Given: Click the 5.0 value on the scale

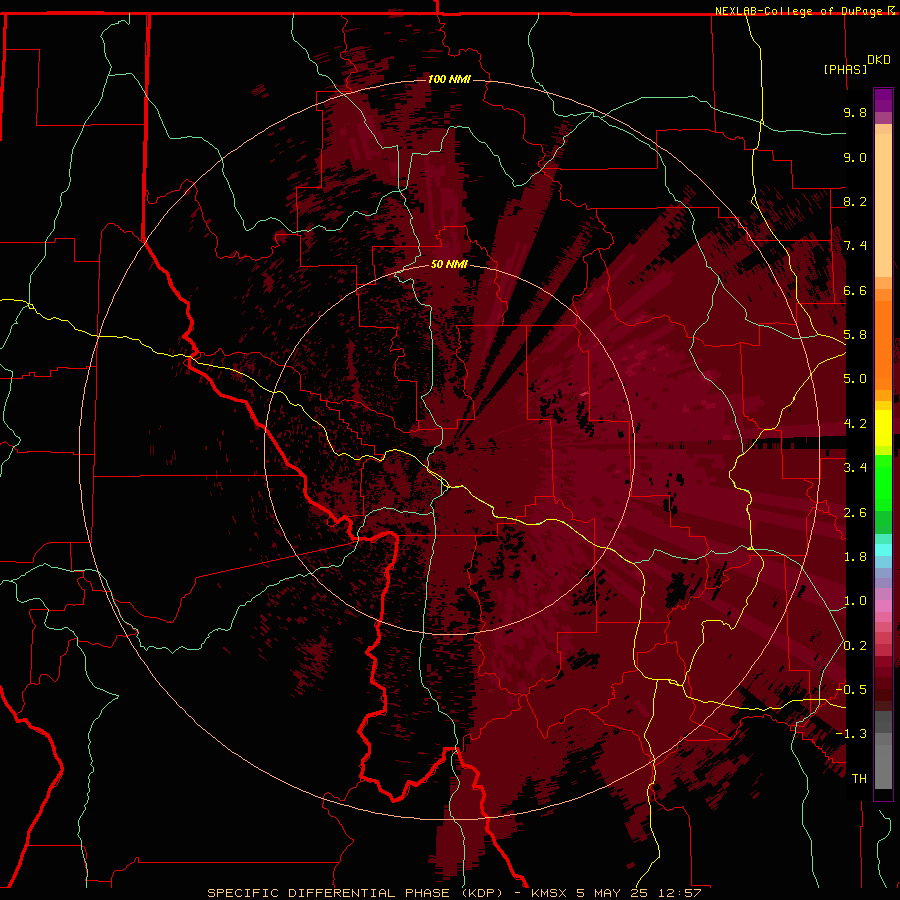Looking at the screenshot, I should [x=855, y=379].
